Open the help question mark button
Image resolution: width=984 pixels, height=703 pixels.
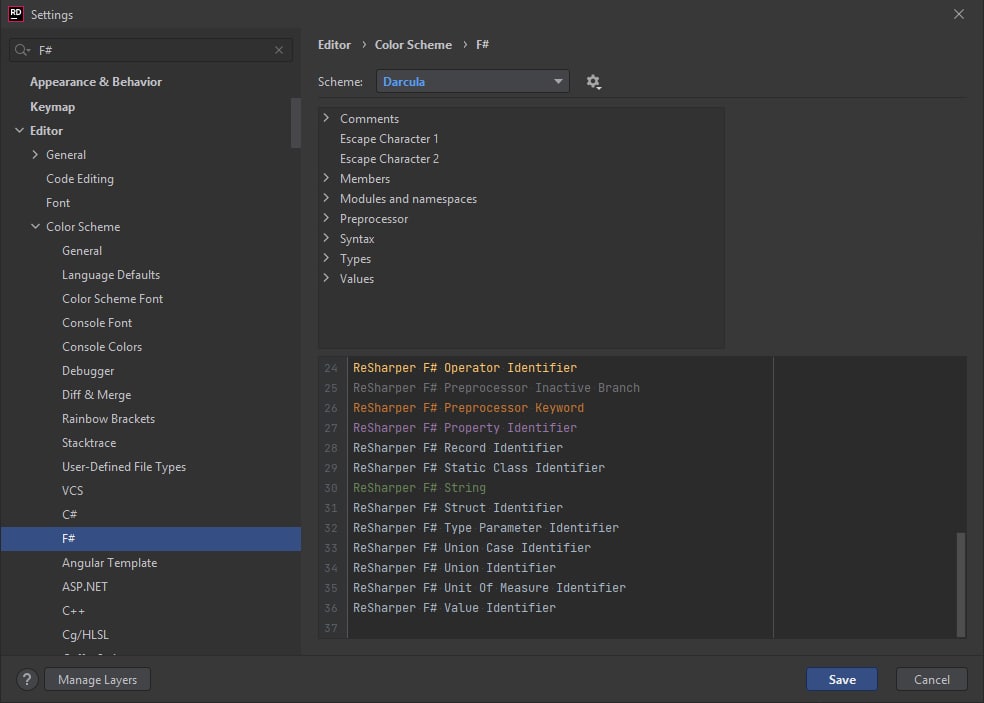(26, 679)
